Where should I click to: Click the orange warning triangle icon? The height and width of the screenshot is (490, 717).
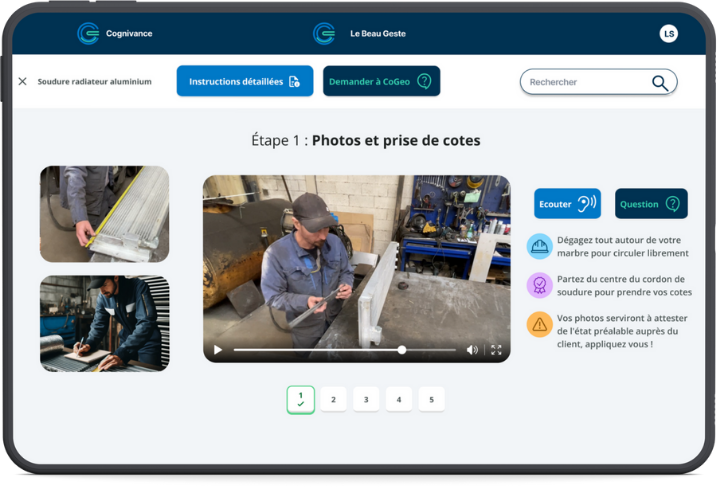point(540,324)
